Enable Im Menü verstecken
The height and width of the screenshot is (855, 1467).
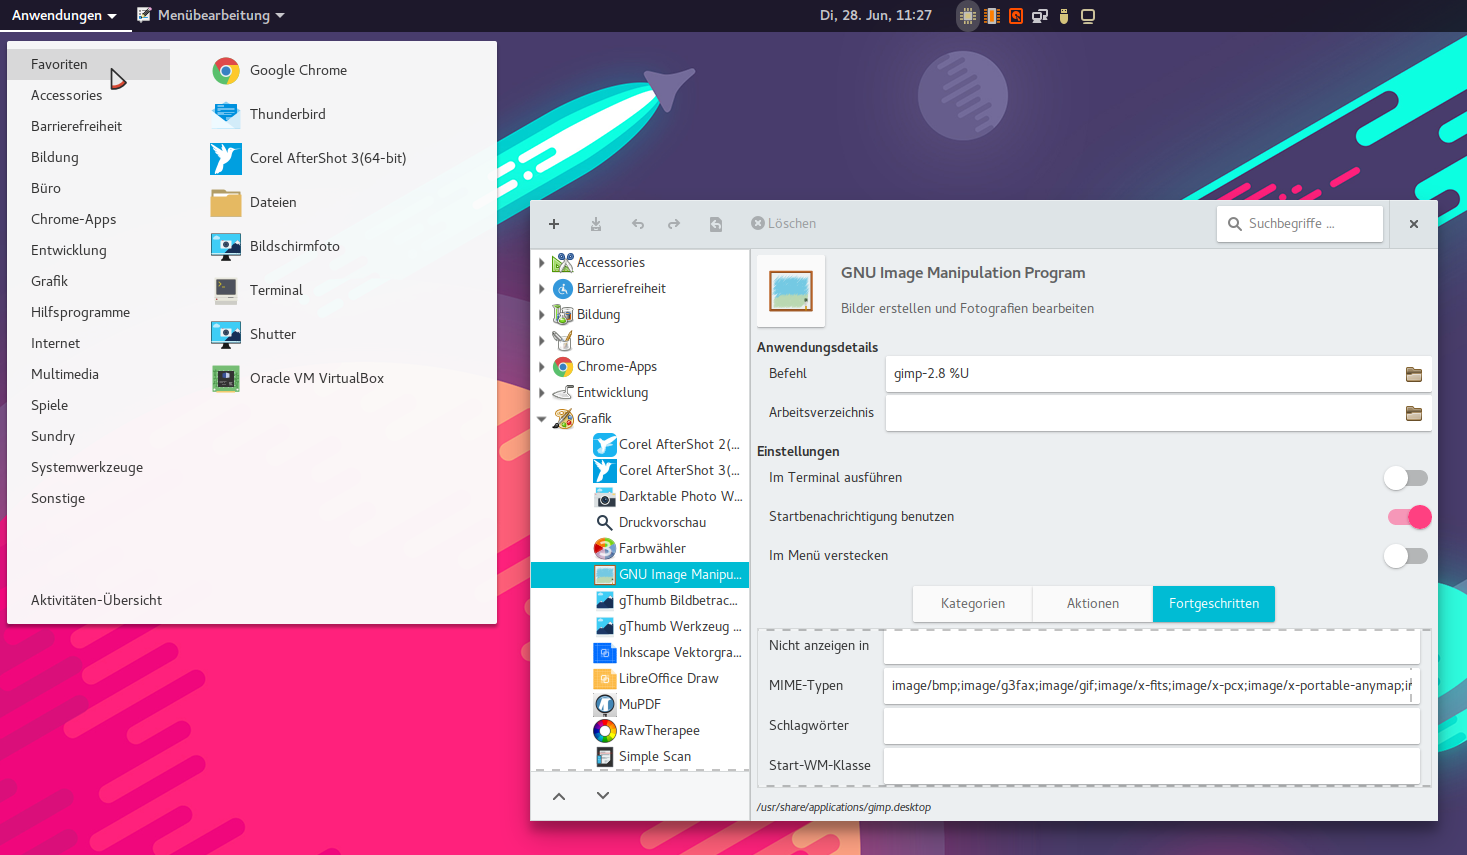pyautogui.click(x=1406, y=556)
